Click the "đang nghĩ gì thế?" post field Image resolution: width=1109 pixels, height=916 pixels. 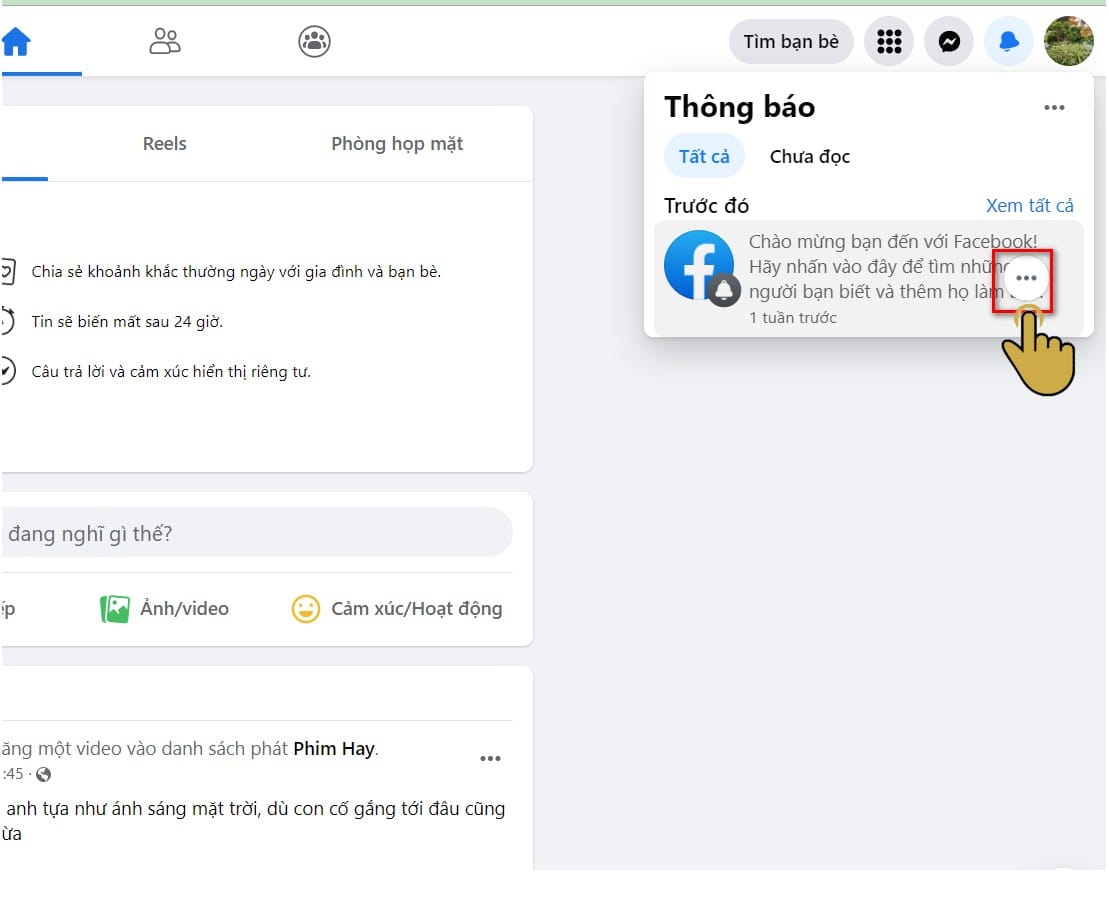click(x=257, y=533)
